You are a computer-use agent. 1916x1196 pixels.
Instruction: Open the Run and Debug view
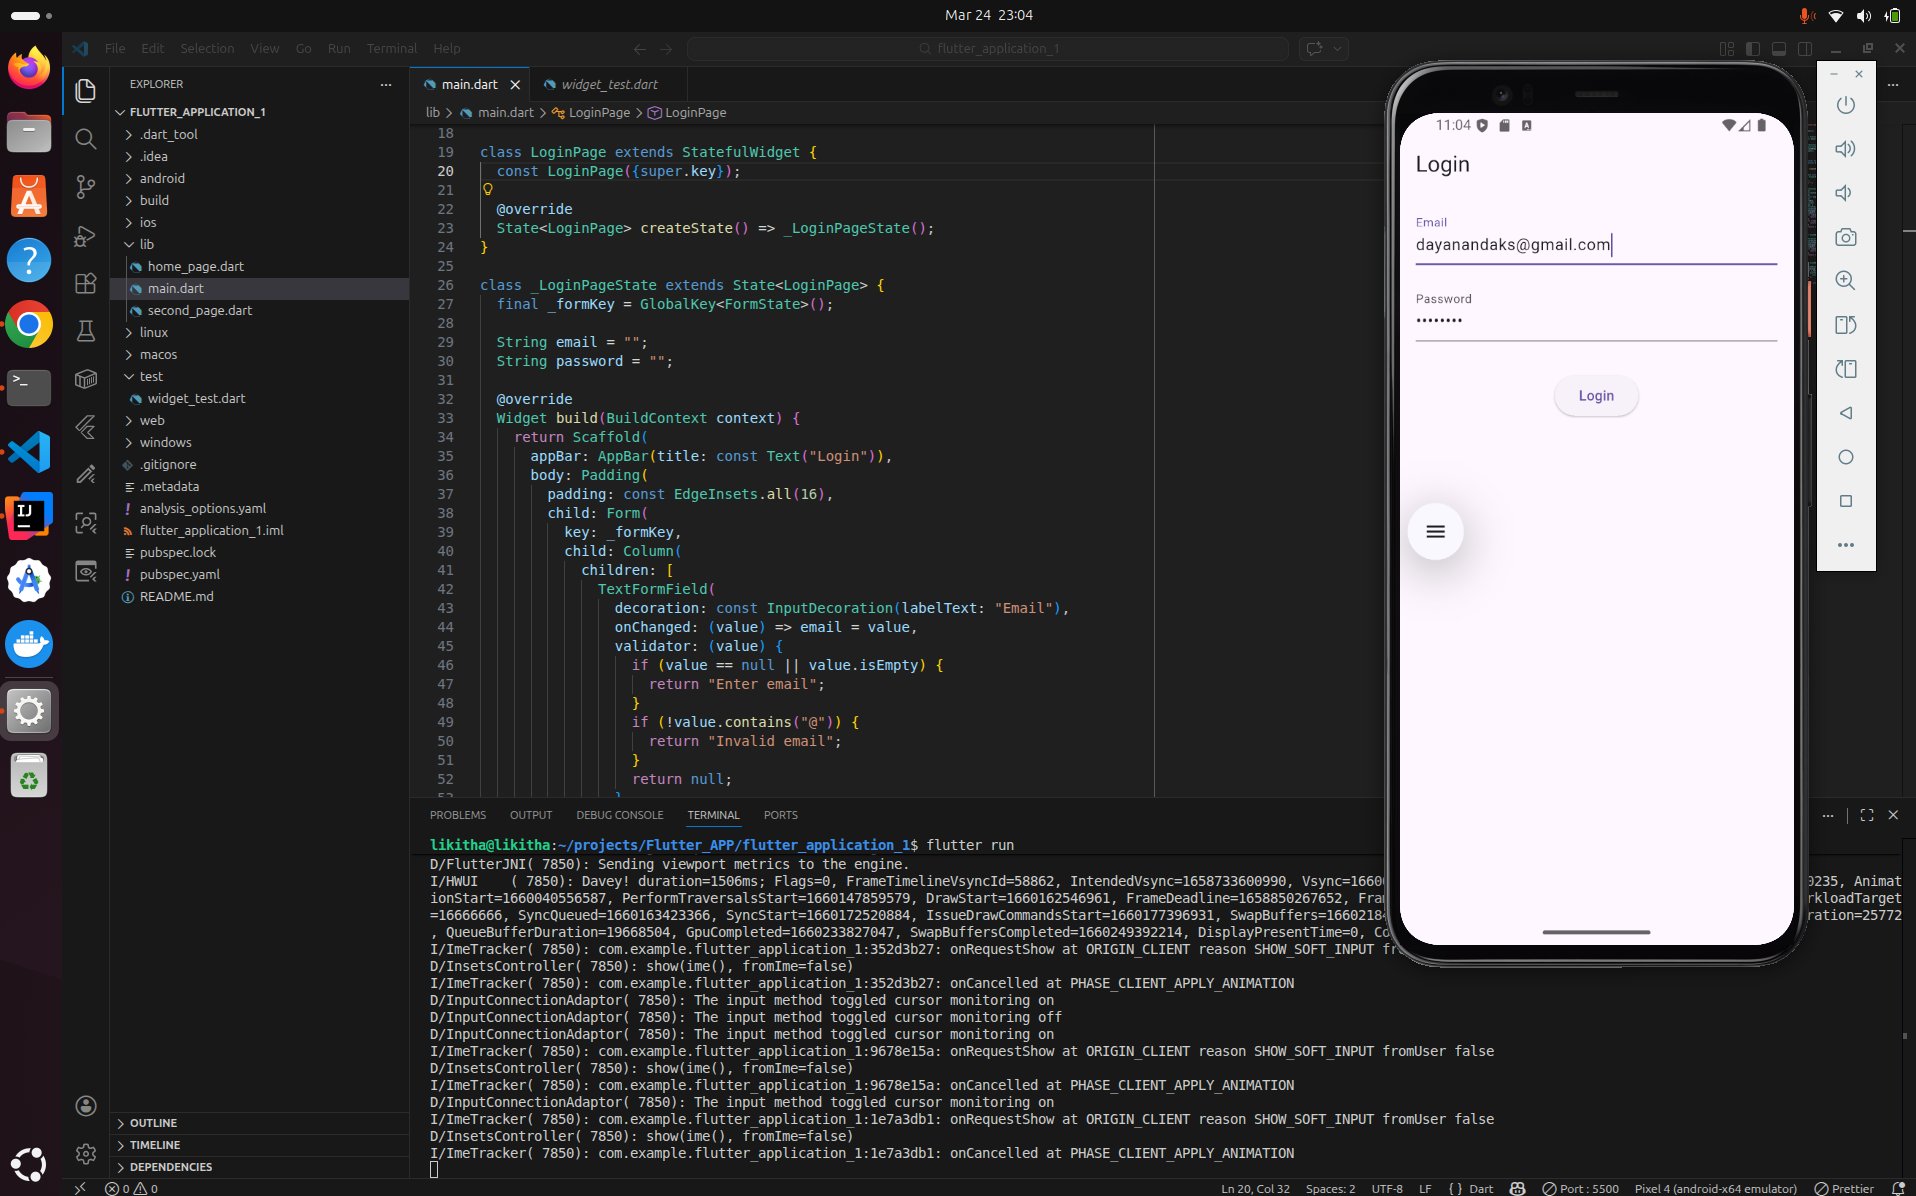click(x=86, y=236)
